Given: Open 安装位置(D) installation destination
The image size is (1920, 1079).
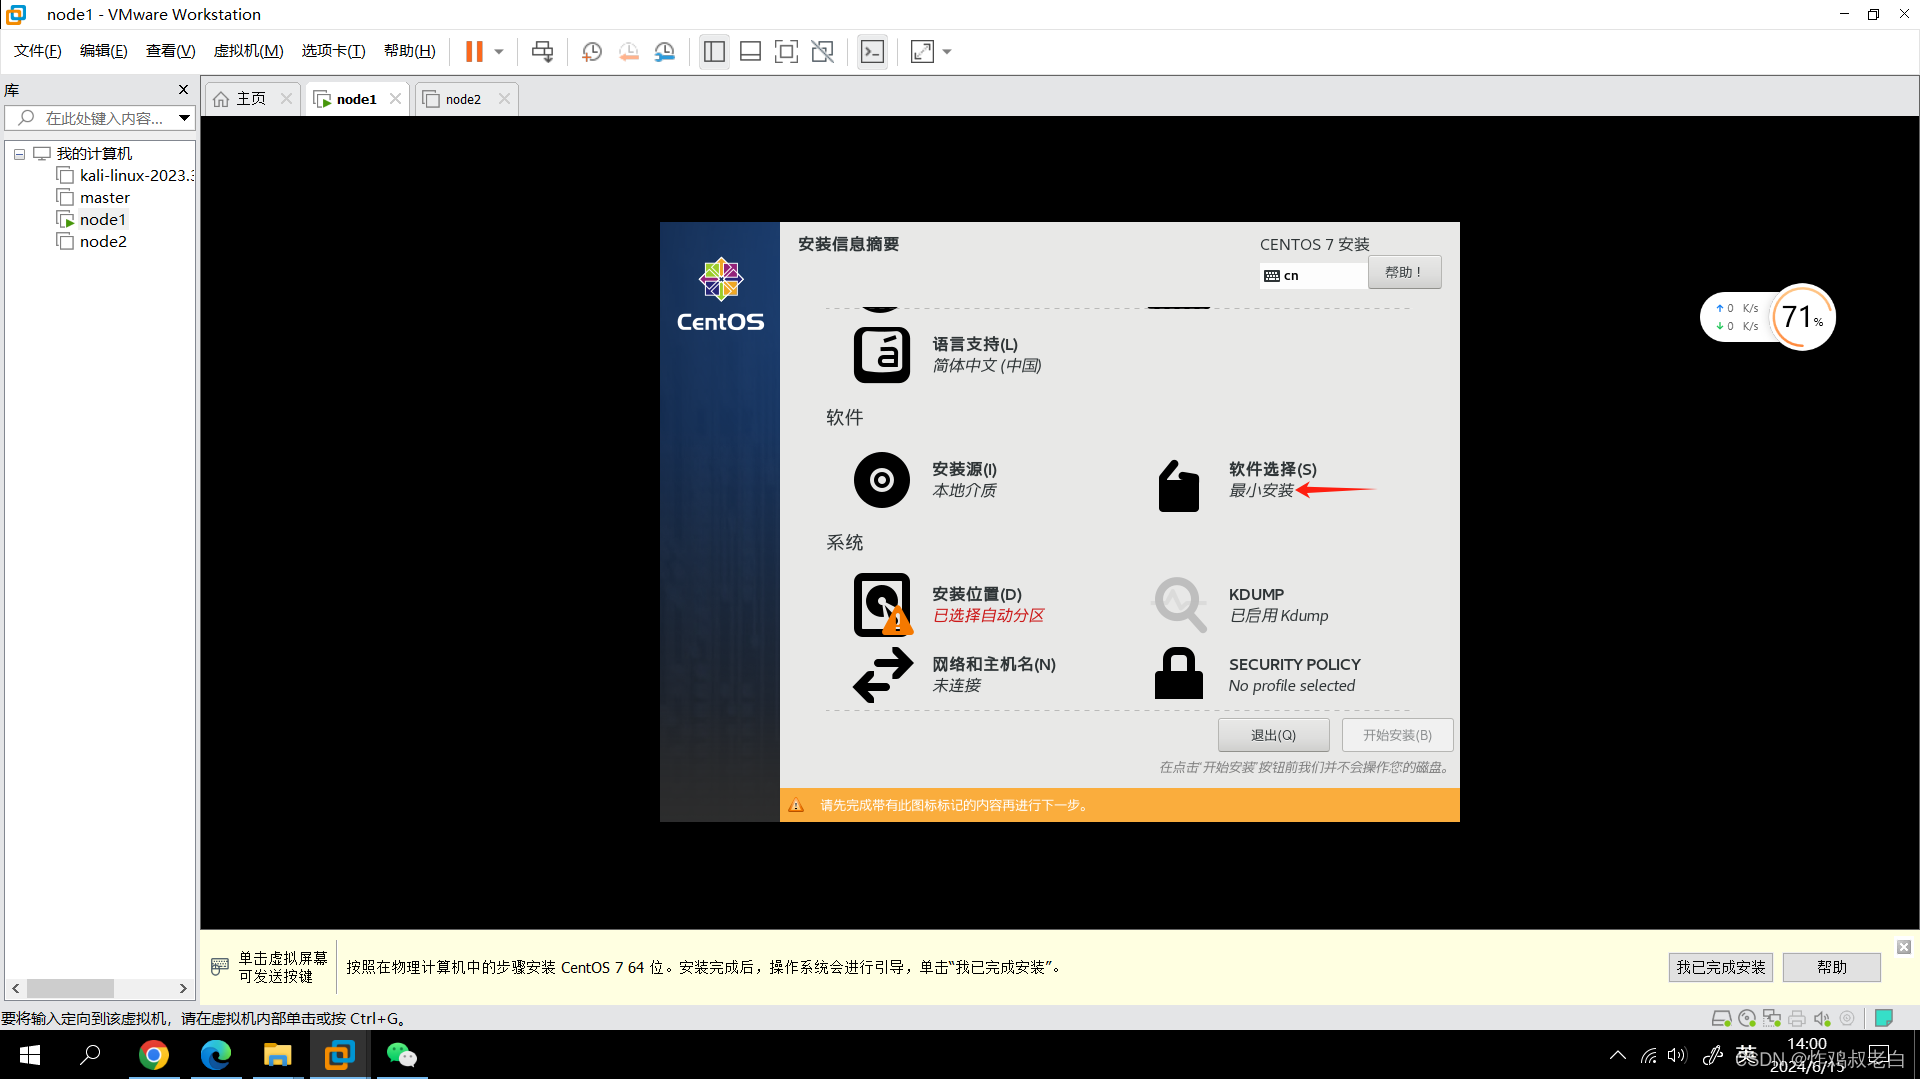Looking at the screenshot, I should pos(949,604).
